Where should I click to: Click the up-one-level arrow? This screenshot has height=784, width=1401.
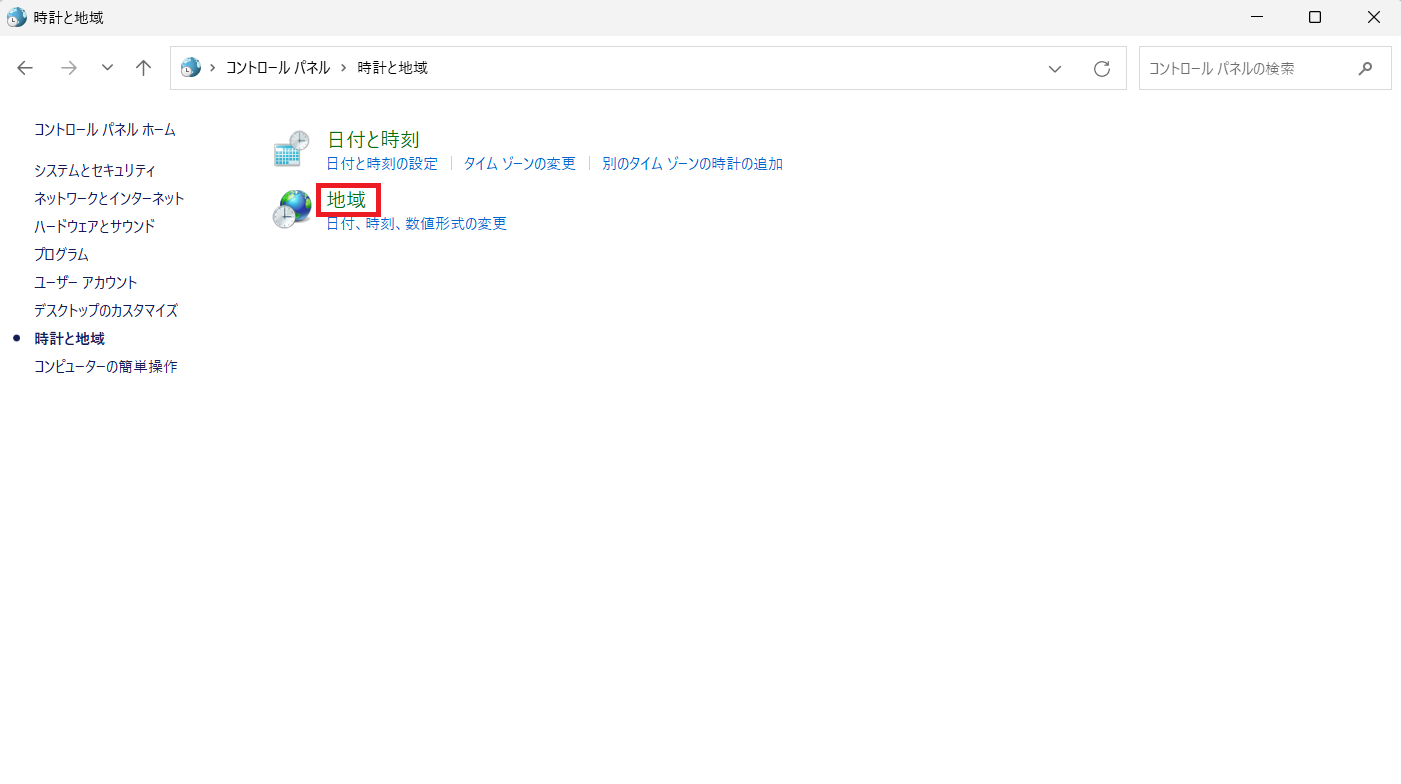[x=143, y=68]
